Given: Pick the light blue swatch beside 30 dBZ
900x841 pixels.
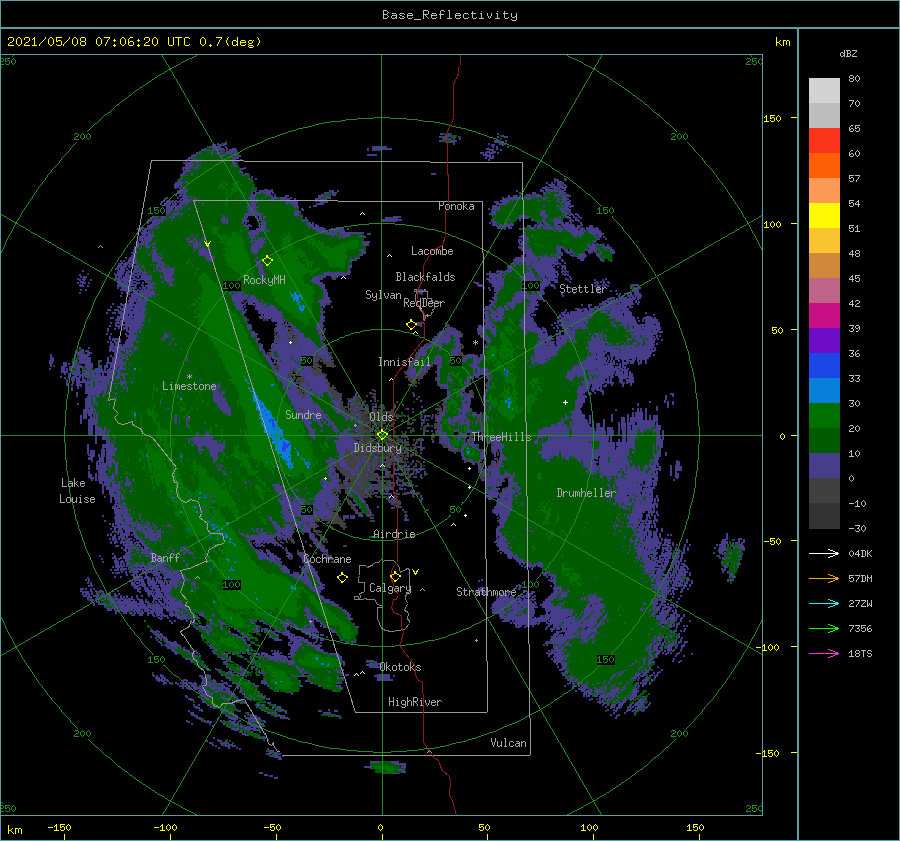Looking at the screenshot, I should 824,391.
